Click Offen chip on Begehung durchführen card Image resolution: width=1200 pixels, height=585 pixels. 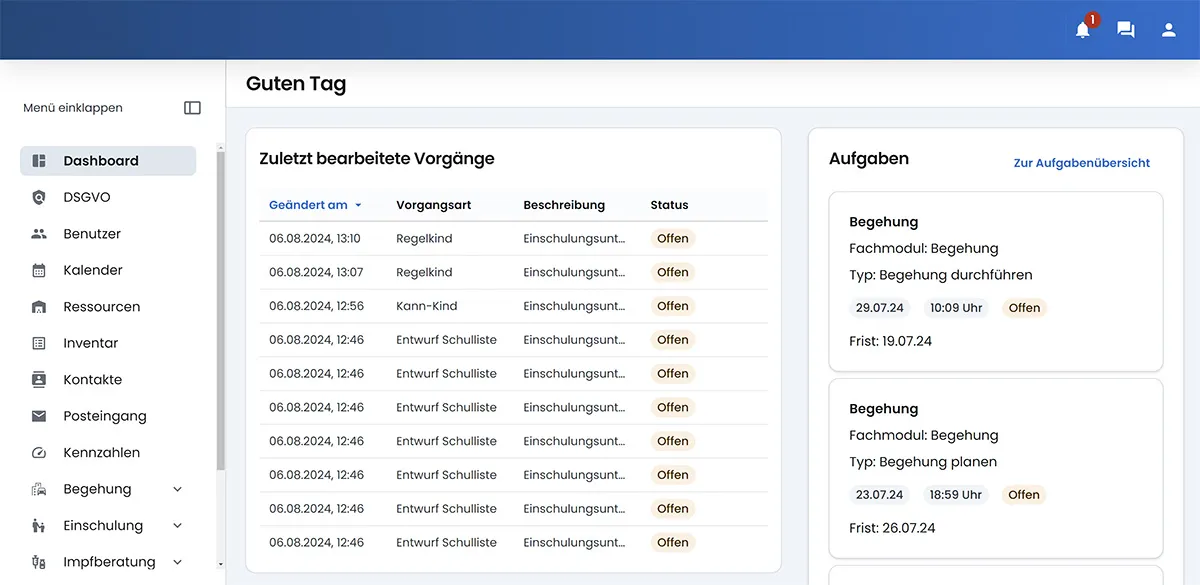1024,308
